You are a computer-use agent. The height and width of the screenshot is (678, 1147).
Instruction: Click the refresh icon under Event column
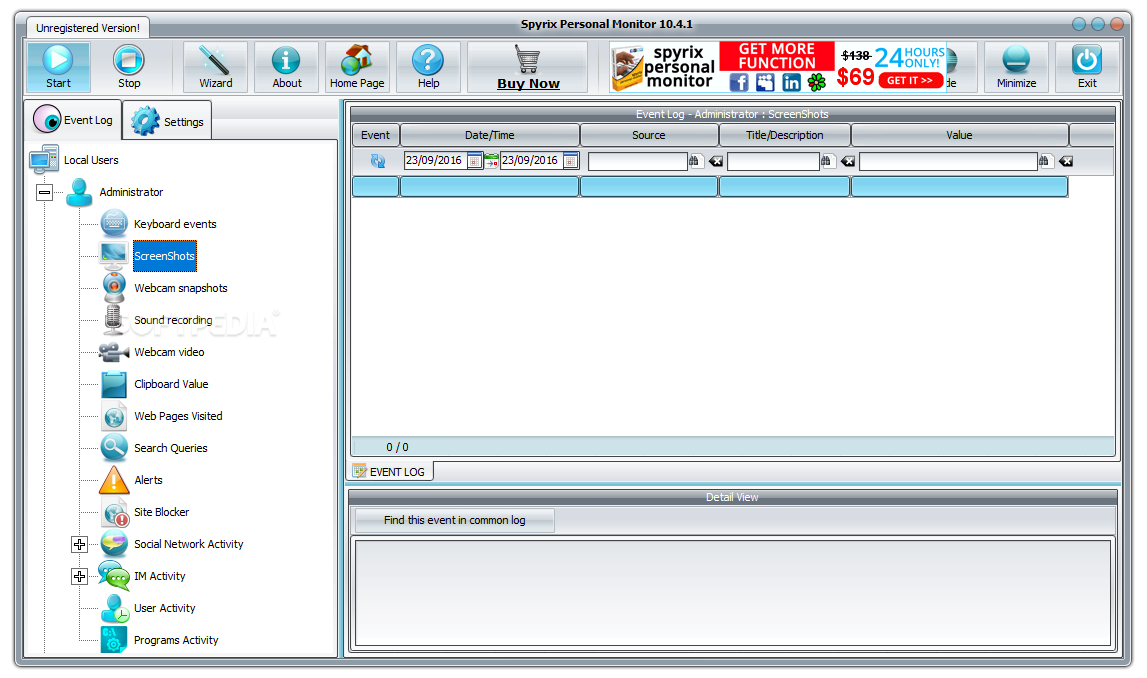click(377, 161)
